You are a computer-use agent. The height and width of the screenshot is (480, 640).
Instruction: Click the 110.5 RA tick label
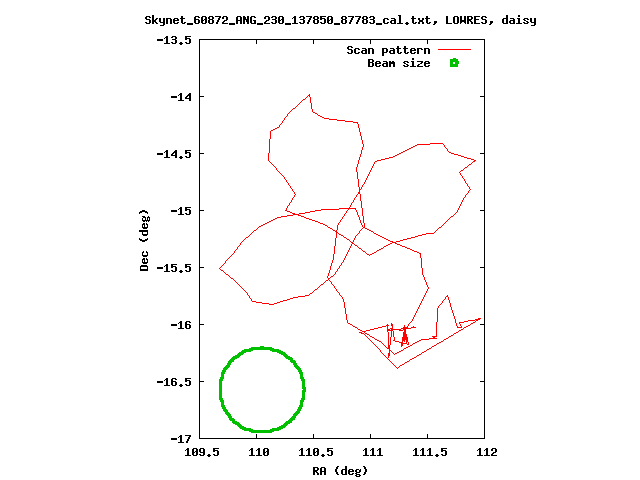tap(316, 452)
